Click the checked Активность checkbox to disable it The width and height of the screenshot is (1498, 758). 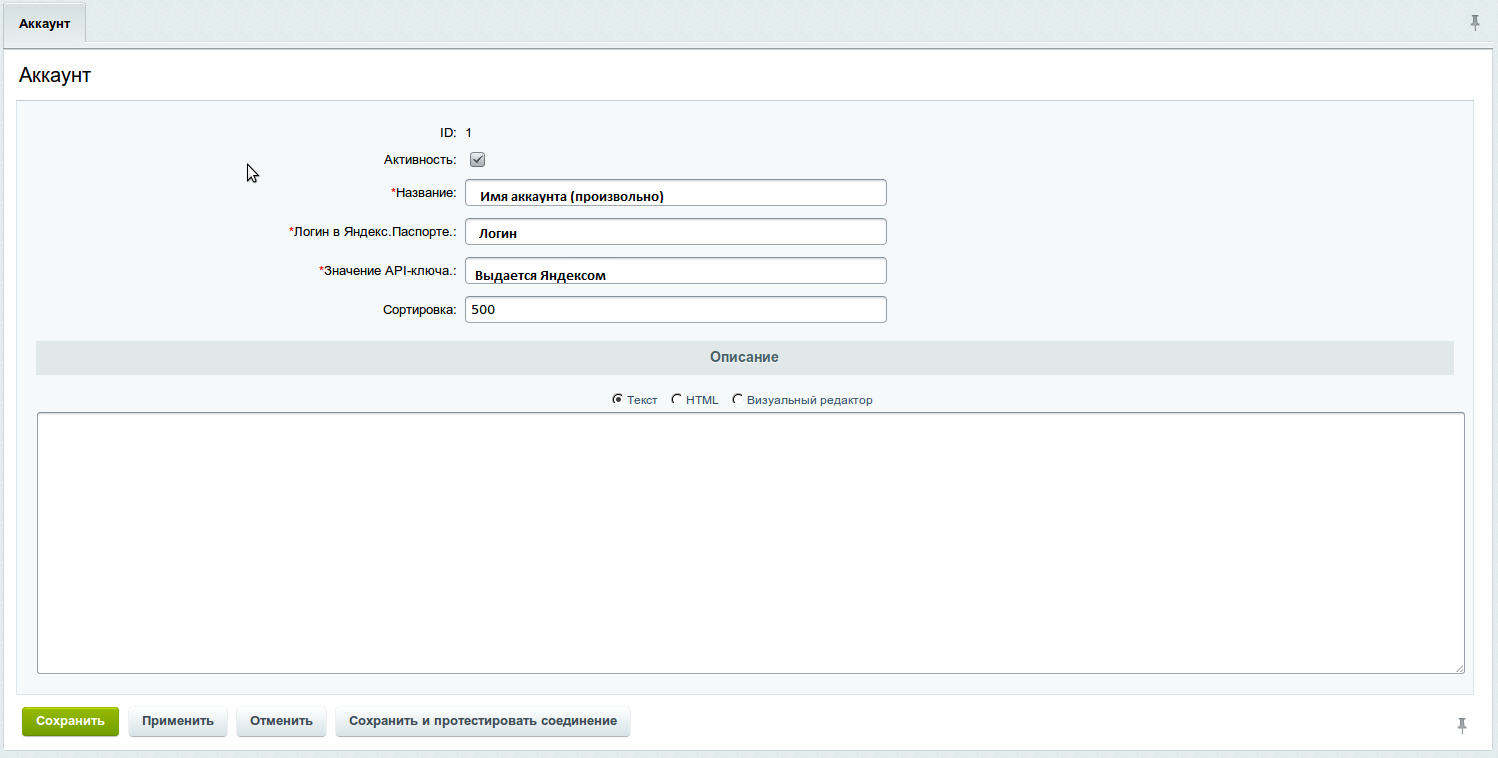pyautogui.click(x=477, y=159)
